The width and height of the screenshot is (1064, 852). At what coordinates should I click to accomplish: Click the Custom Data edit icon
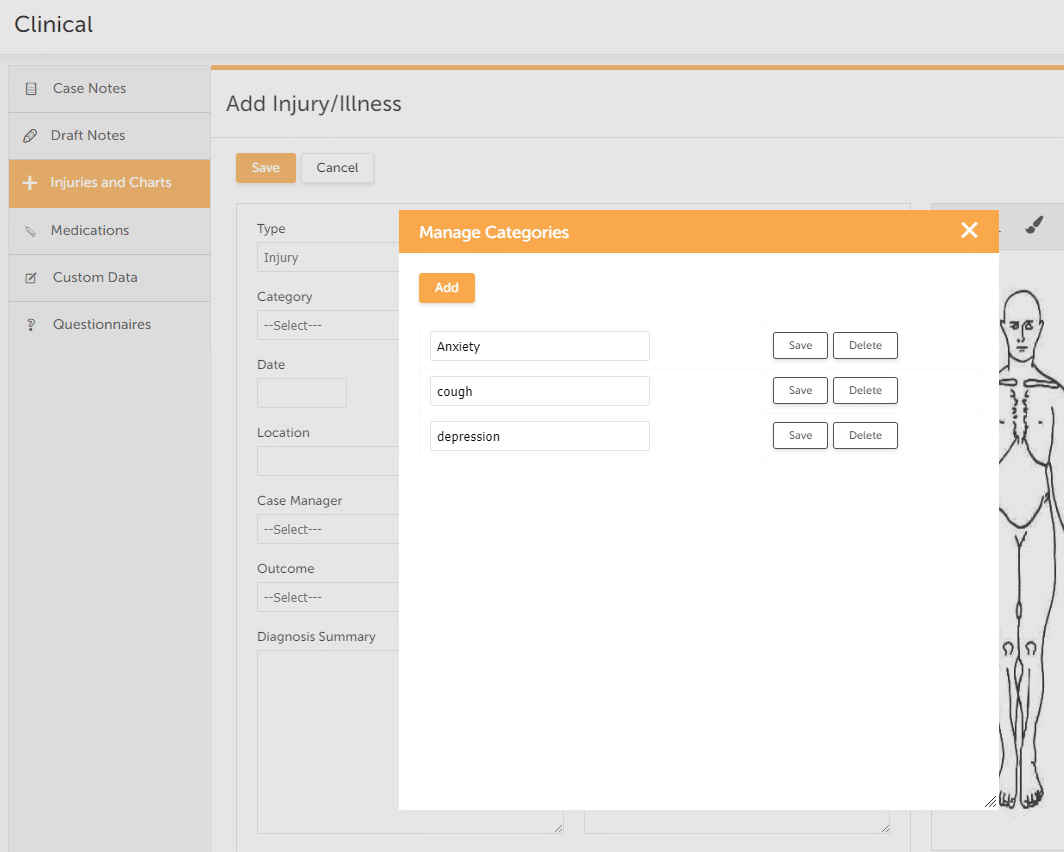(30, 277)
